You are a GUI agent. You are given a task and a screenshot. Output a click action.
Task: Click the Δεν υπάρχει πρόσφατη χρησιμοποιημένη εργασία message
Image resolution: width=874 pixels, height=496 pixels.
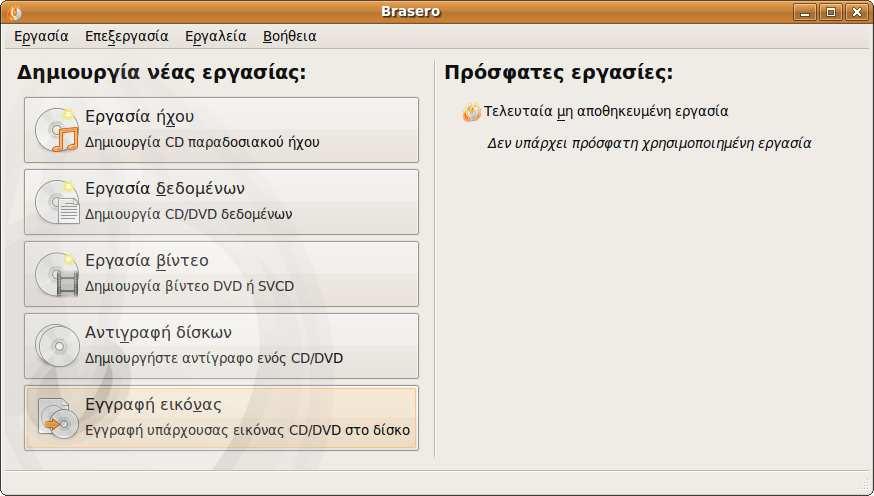tap(649, 143)
